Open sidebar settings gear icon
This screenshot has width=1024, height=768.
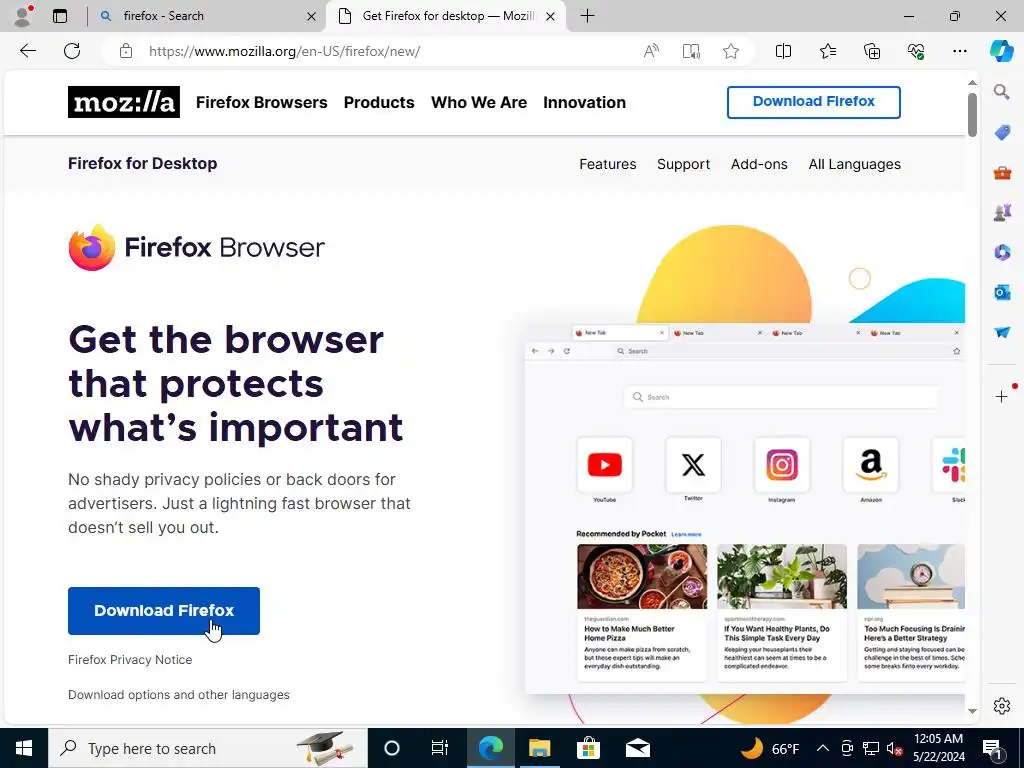1002,706
